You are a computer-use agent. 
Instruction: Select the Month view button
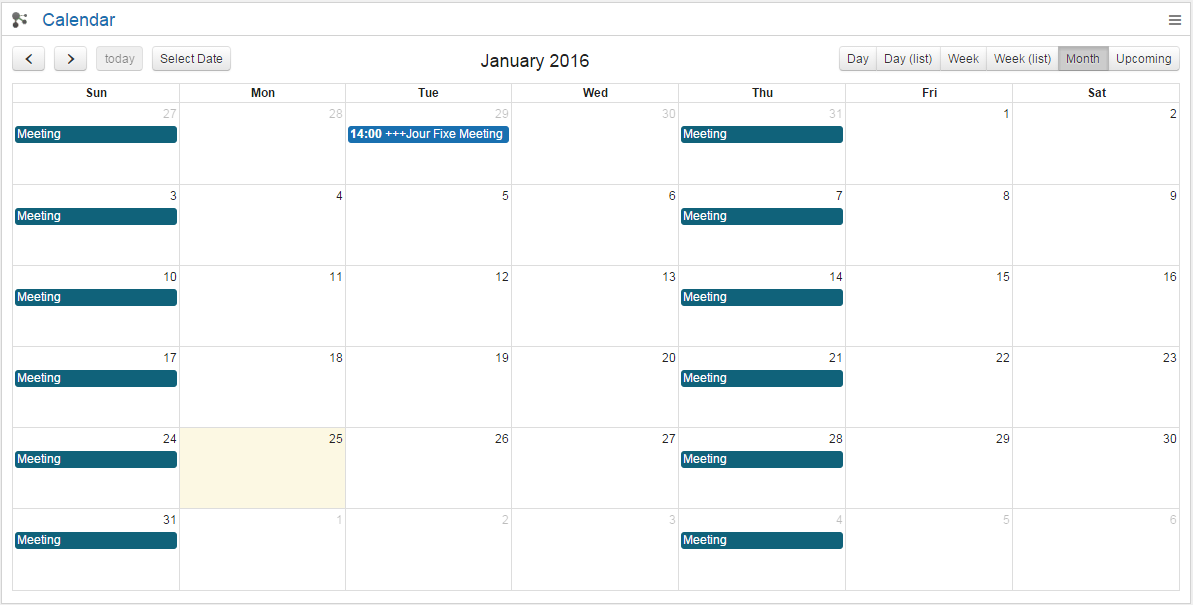pos(1082,59)
